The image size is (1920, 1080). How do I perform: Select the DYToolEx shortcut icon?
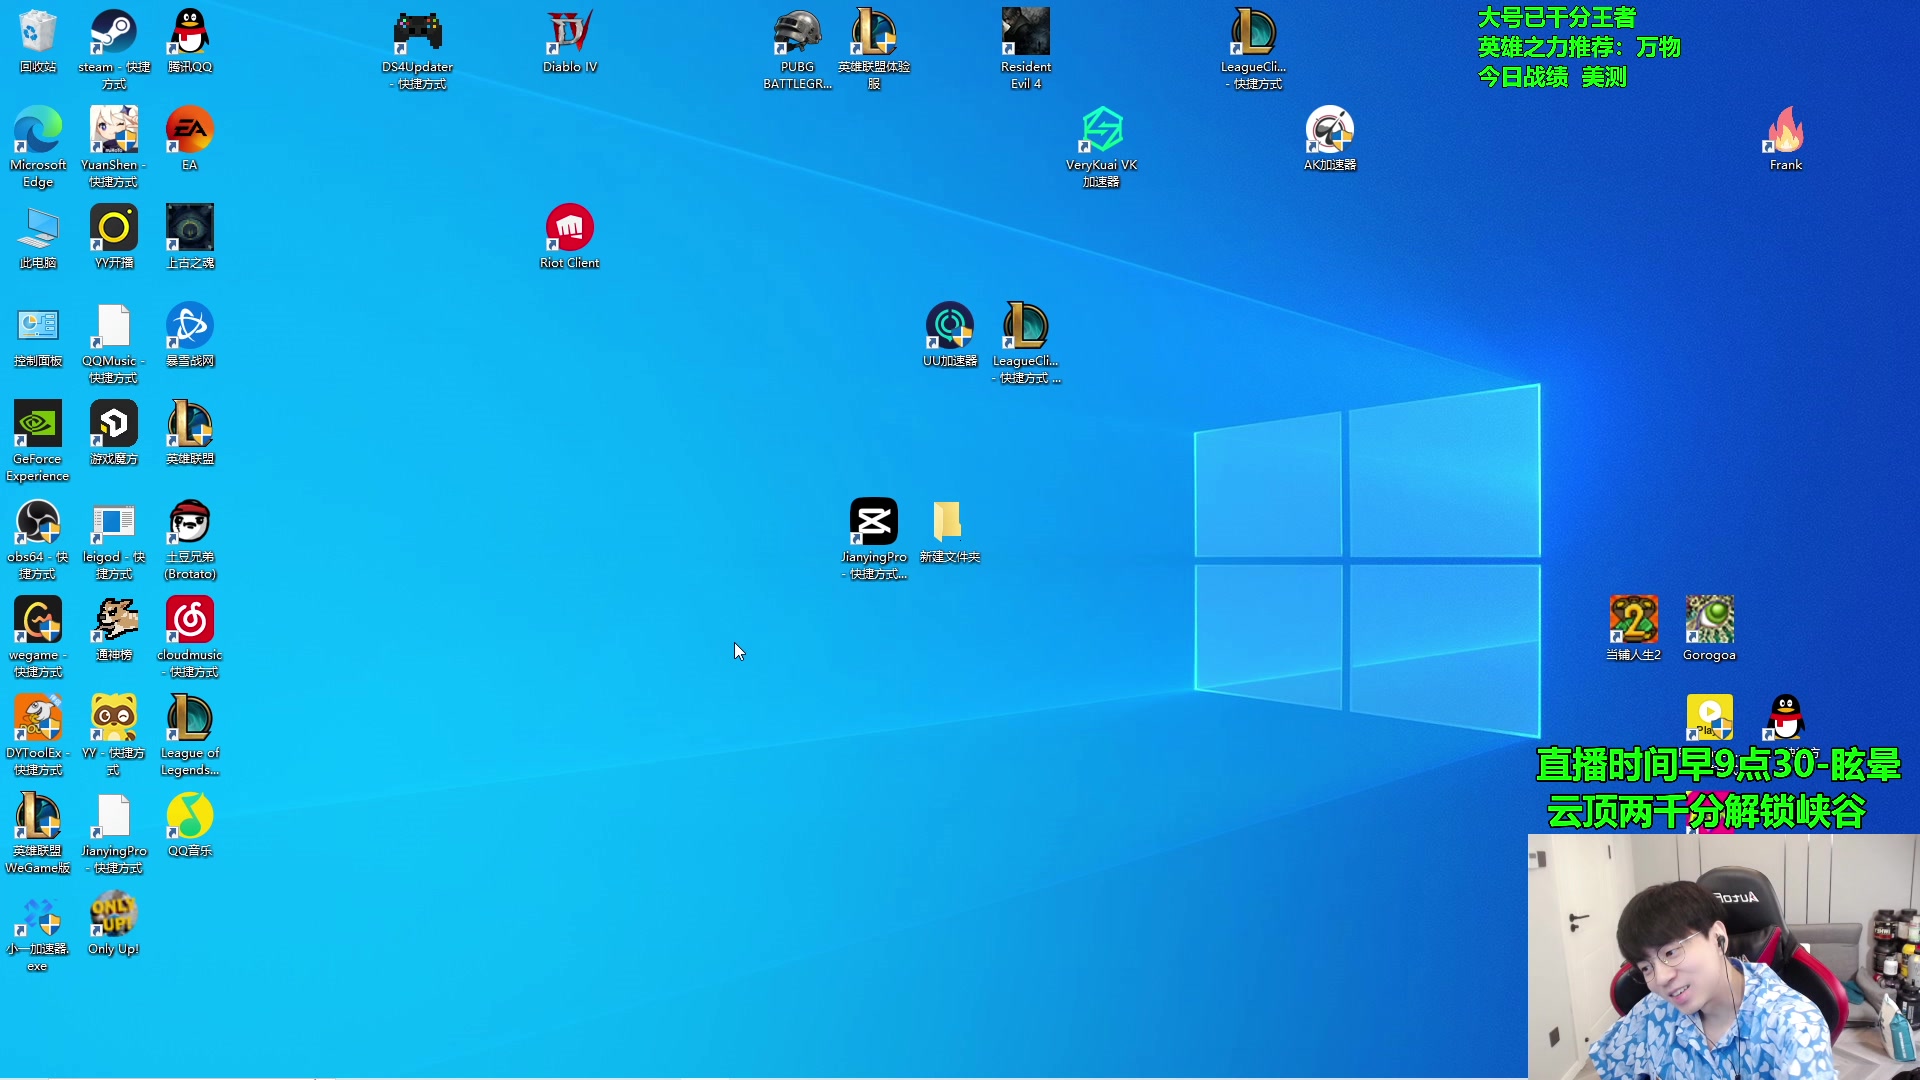(x=38, y=735)
